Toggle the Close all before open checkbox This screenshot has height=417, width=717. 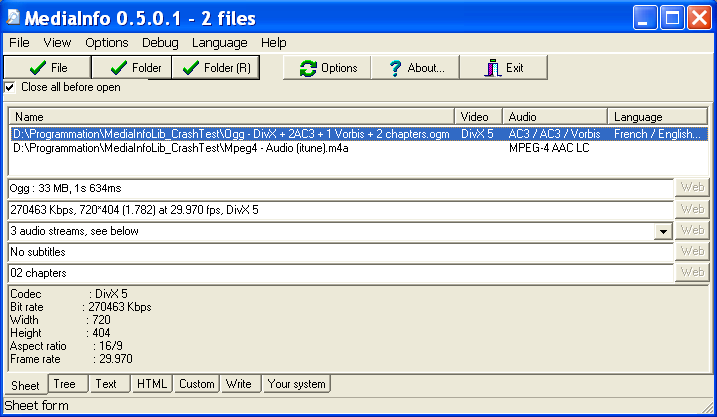point(10,87)
